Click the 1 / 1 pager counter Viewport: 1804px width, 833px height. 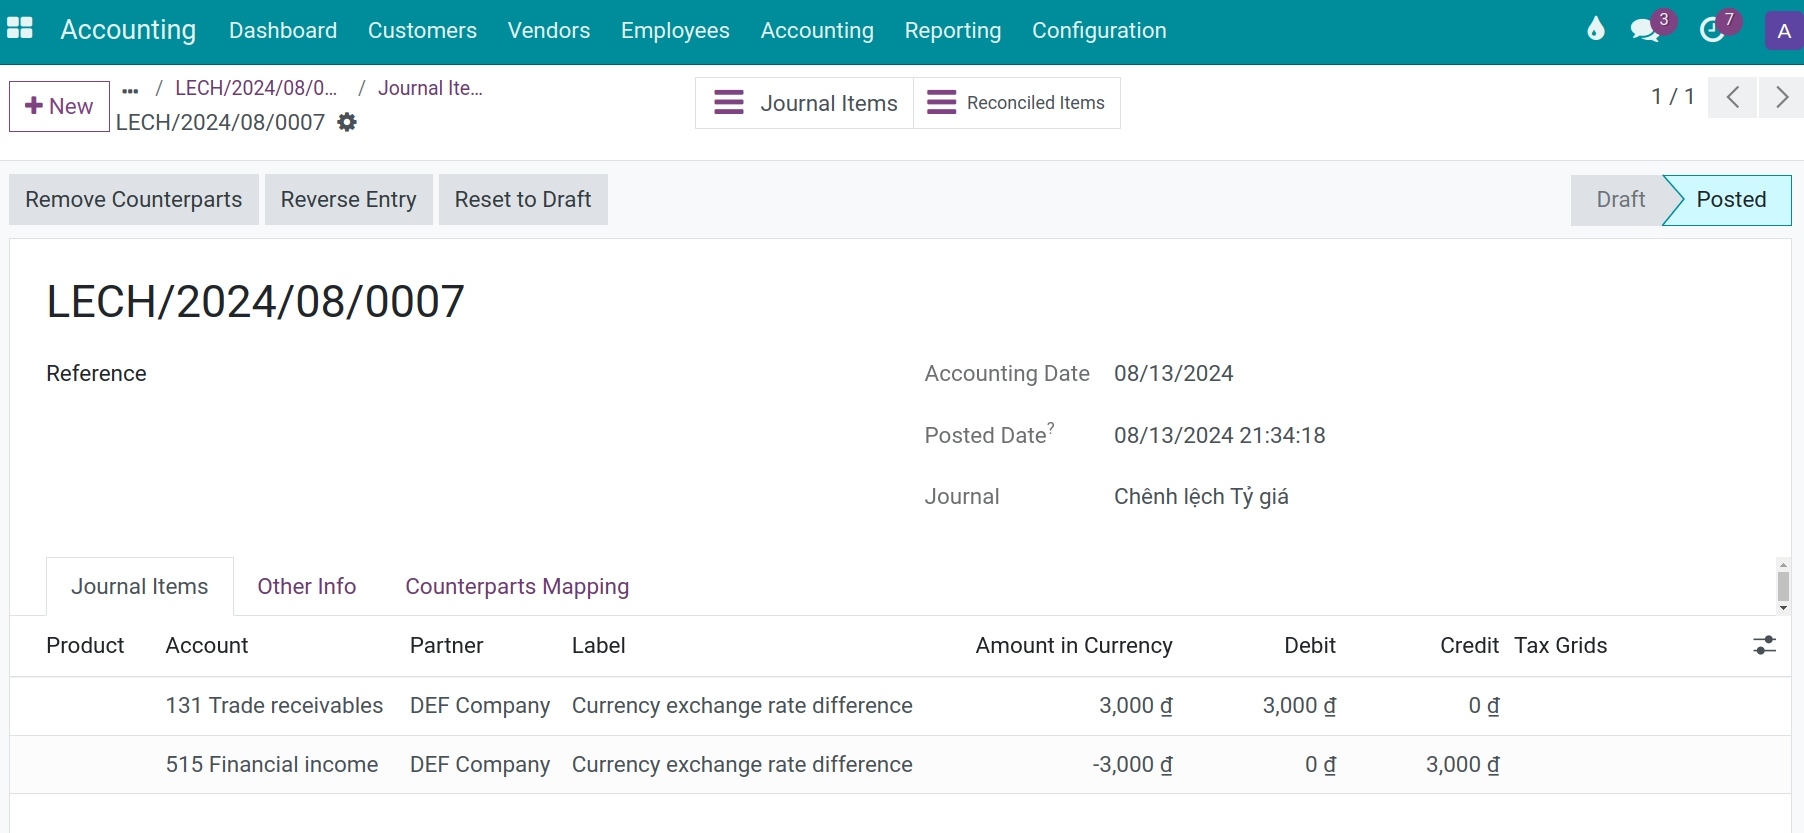click(1672, 97)
